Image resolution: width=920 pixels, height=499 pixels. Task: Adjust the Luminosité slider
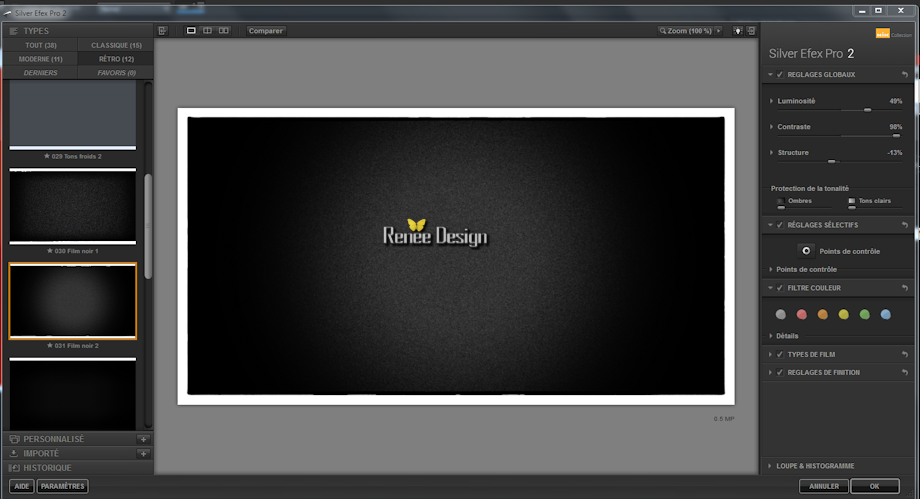coord(868,110)
